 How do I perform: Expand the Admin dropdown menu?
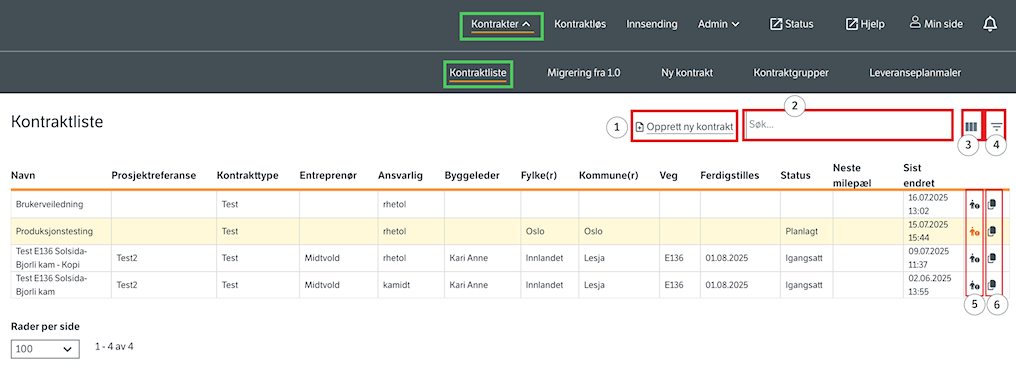pos(719,24)
